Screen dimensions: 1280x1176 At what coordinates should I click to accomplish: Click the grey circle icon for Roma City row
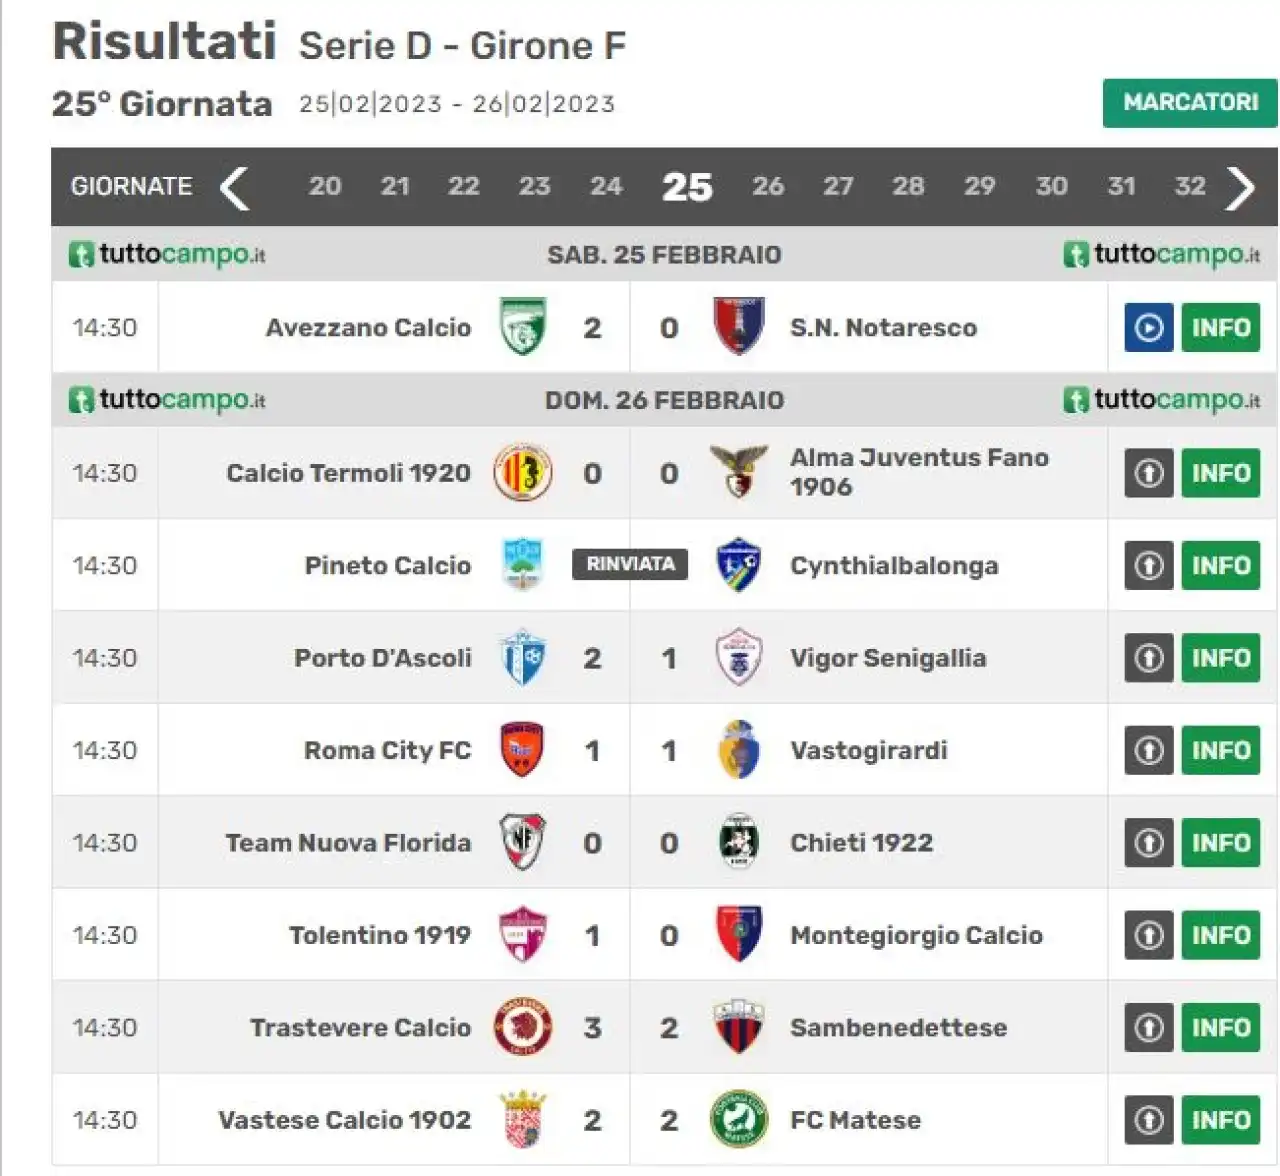point(1148,750)
